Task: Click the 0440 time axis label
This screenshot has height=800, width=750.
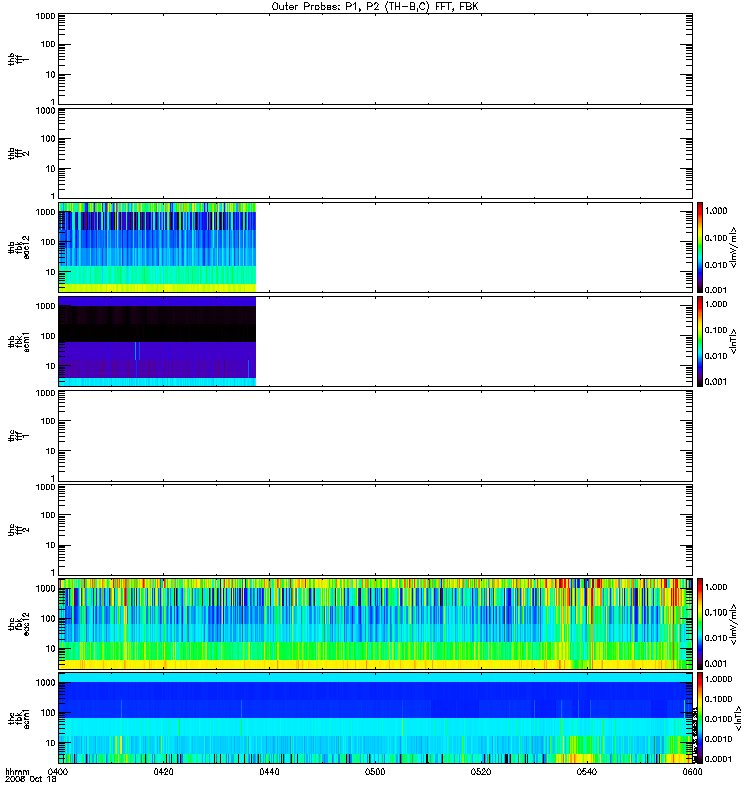Action: (269, 772)
